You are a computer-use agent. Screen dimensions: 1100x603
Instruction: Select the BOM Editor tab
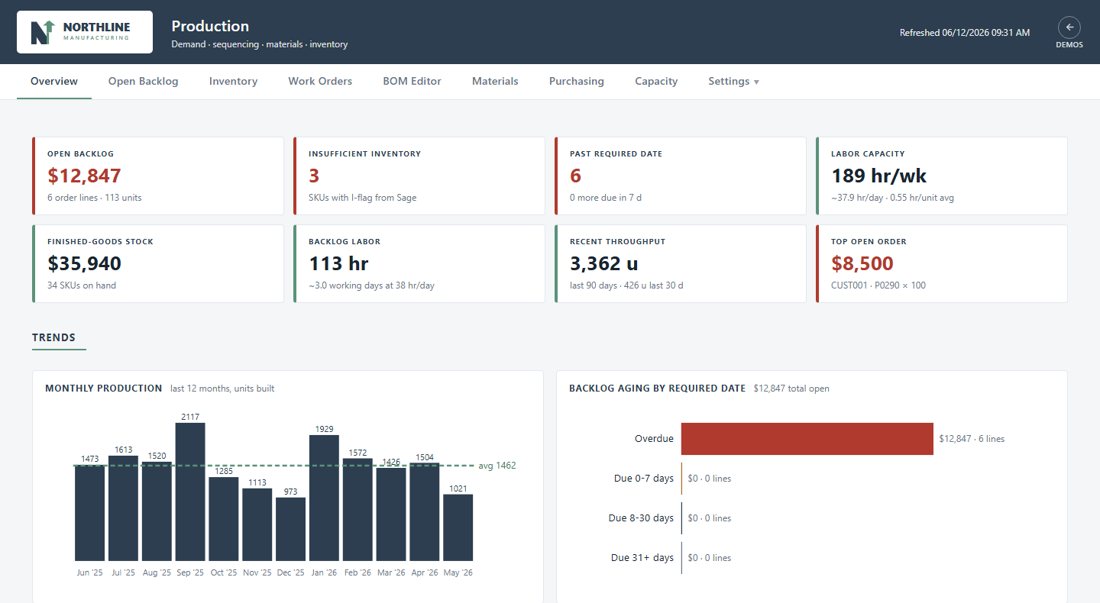point(412,81)
